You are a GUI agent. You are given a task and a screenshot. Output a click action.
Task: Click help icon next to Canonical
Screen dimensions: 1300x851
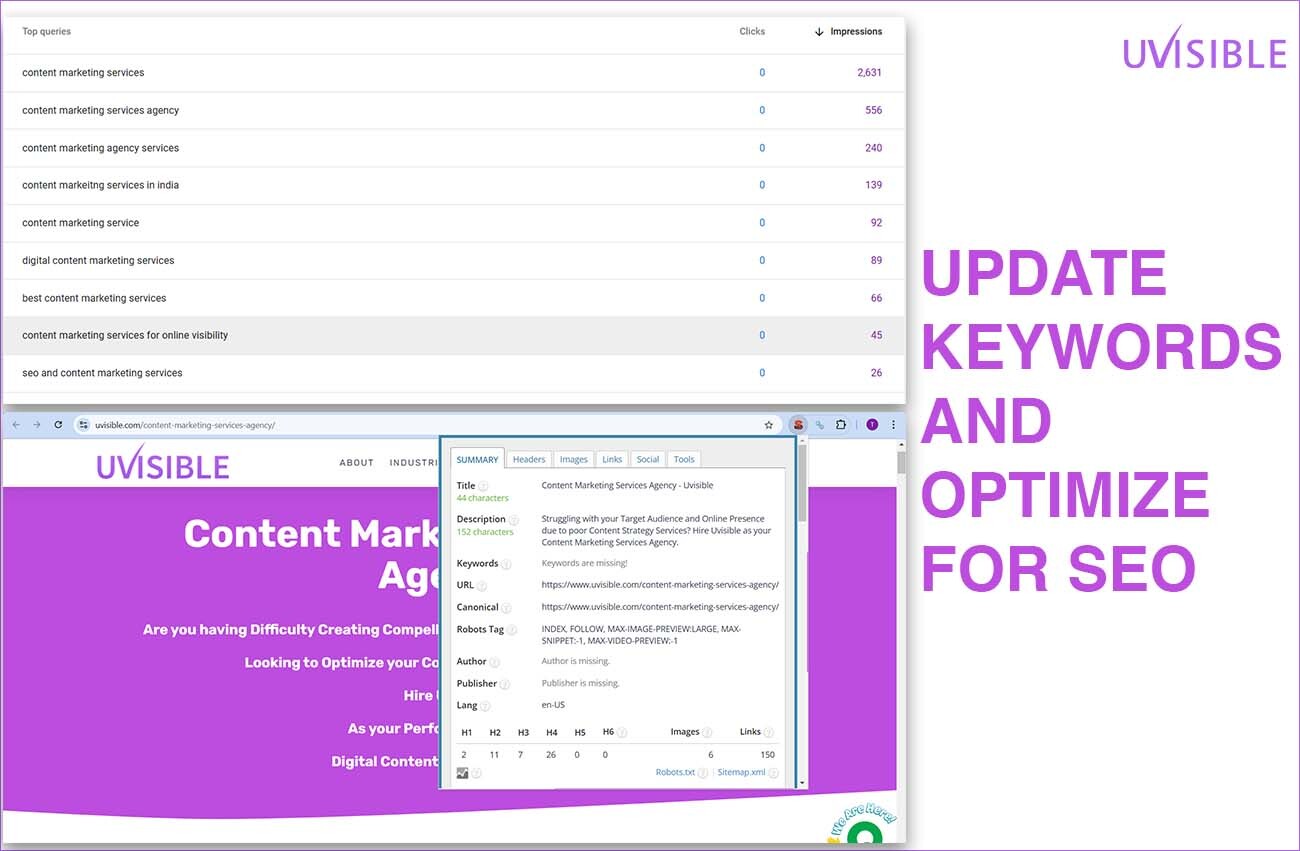[507, 608]
